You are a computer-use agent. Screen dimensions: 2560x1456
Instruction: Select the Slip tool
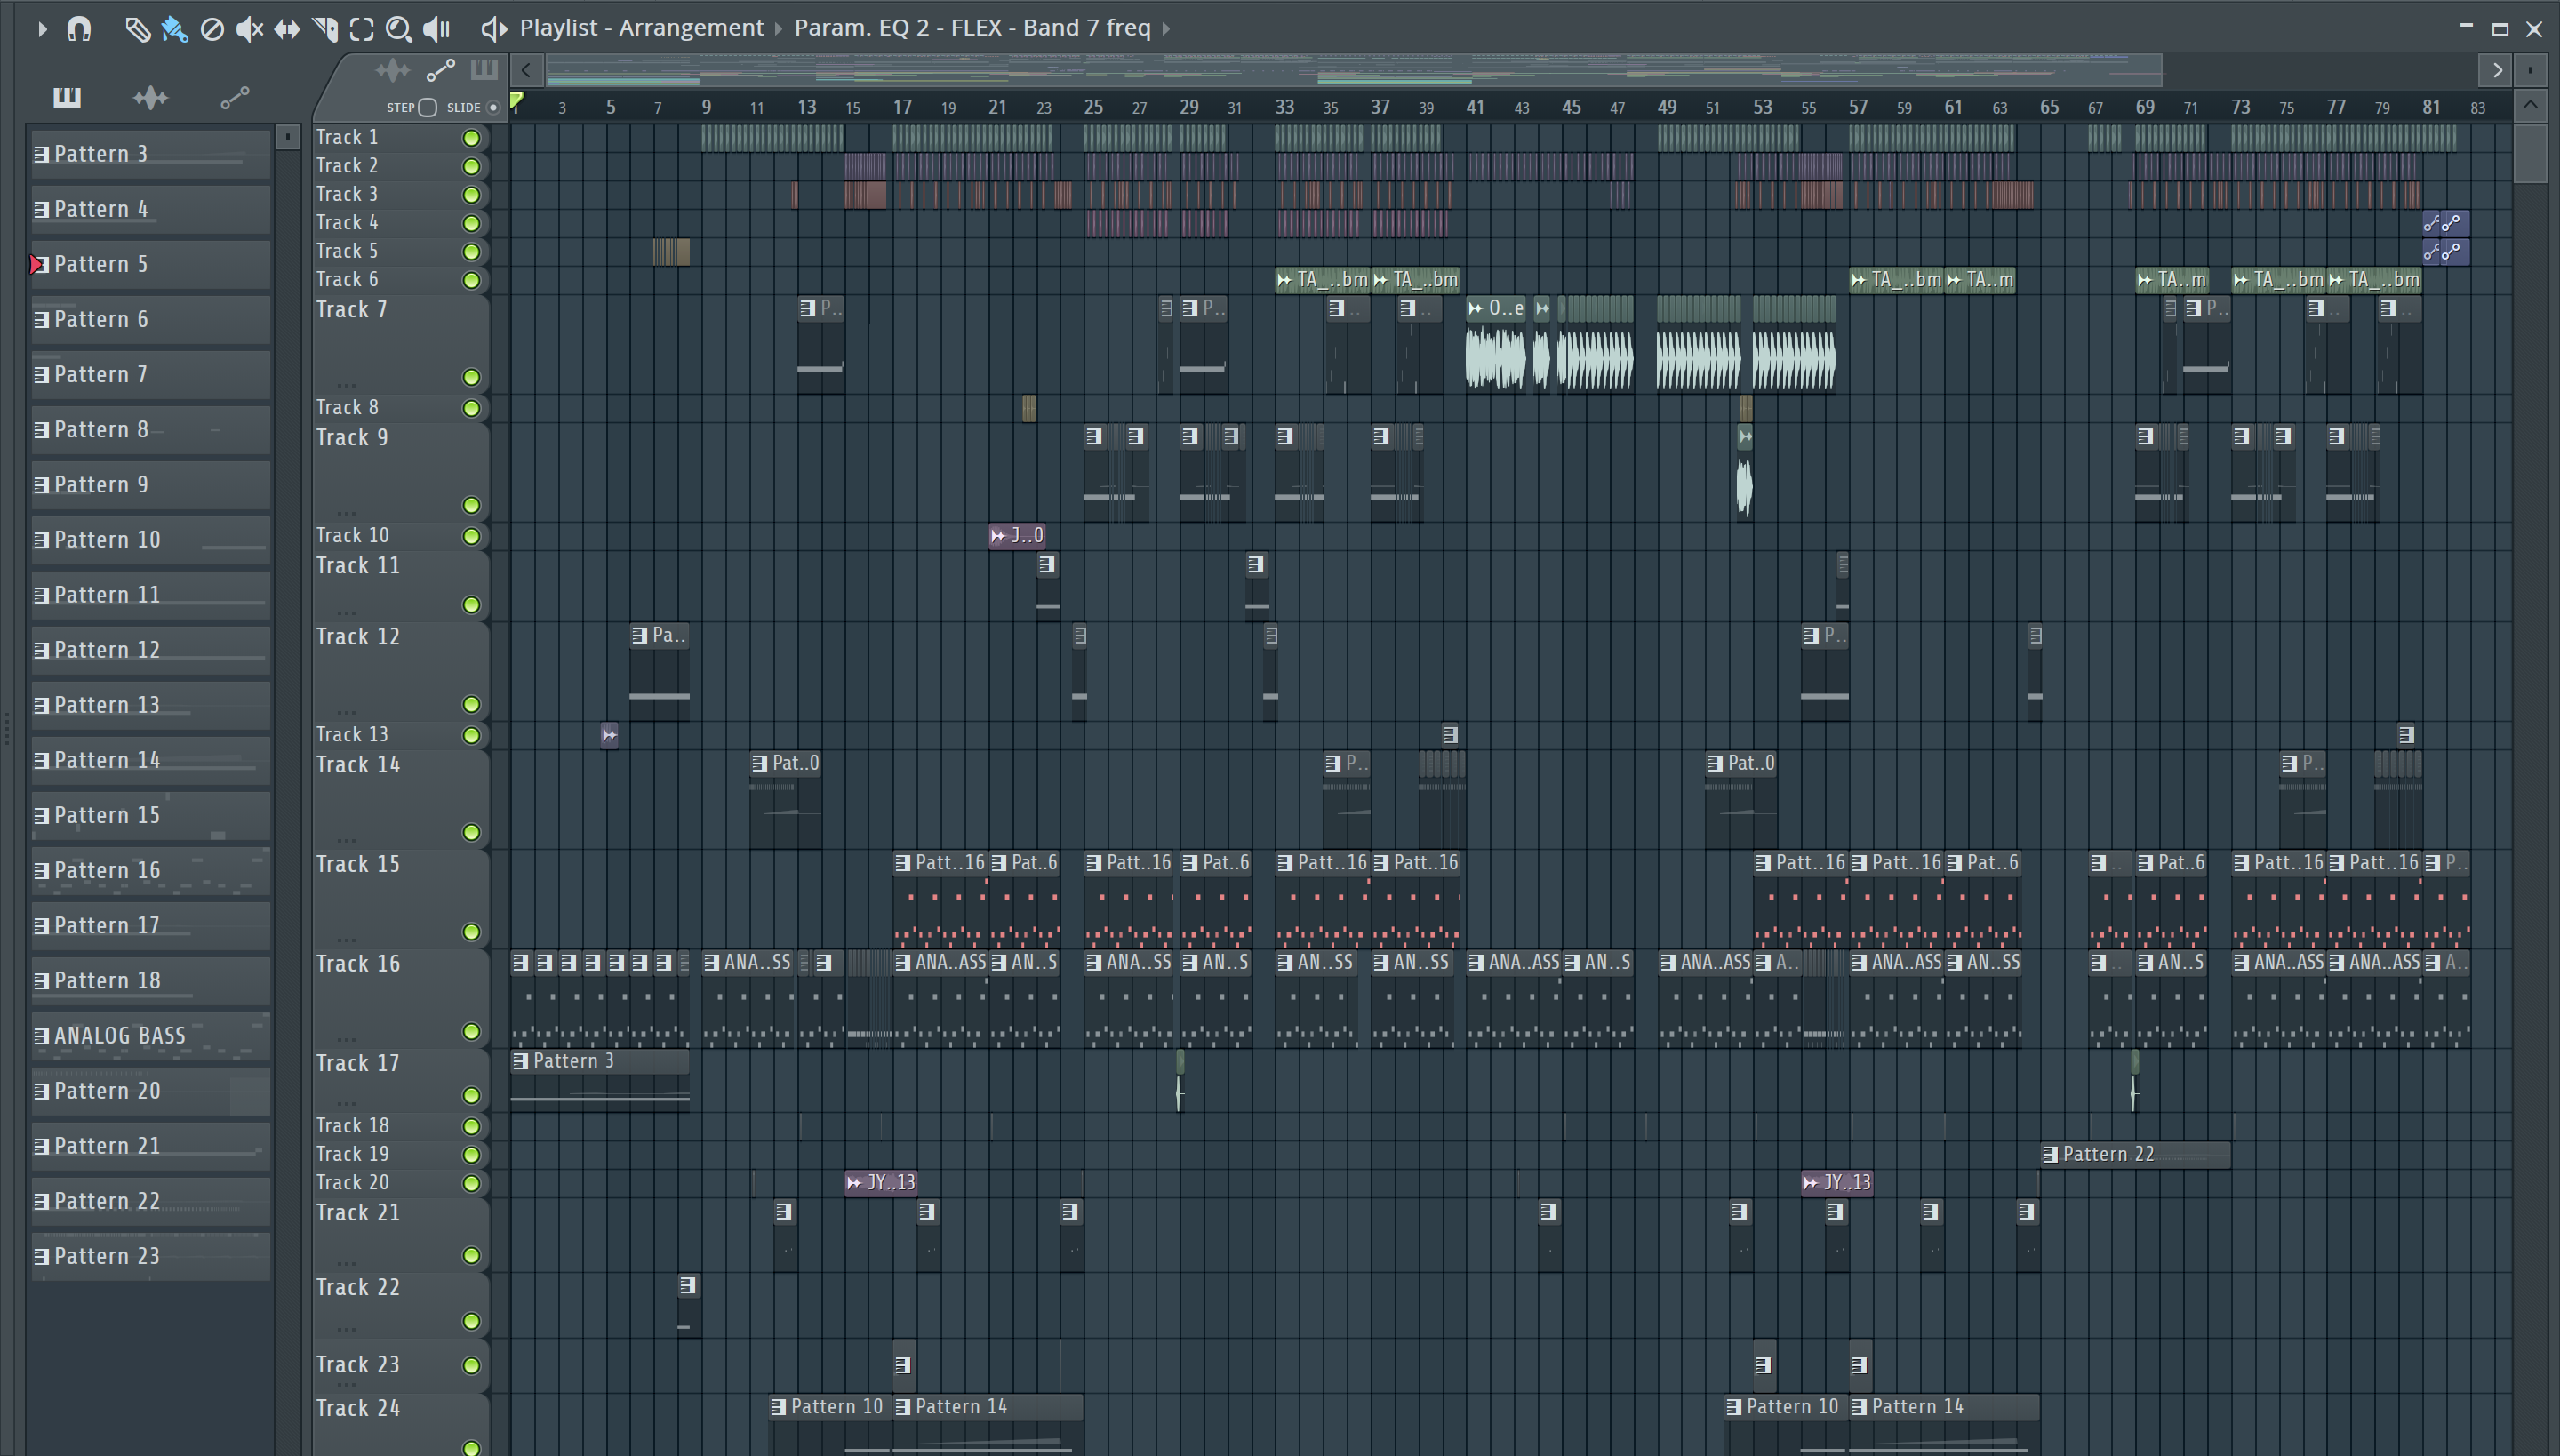(x=287, y=29)
